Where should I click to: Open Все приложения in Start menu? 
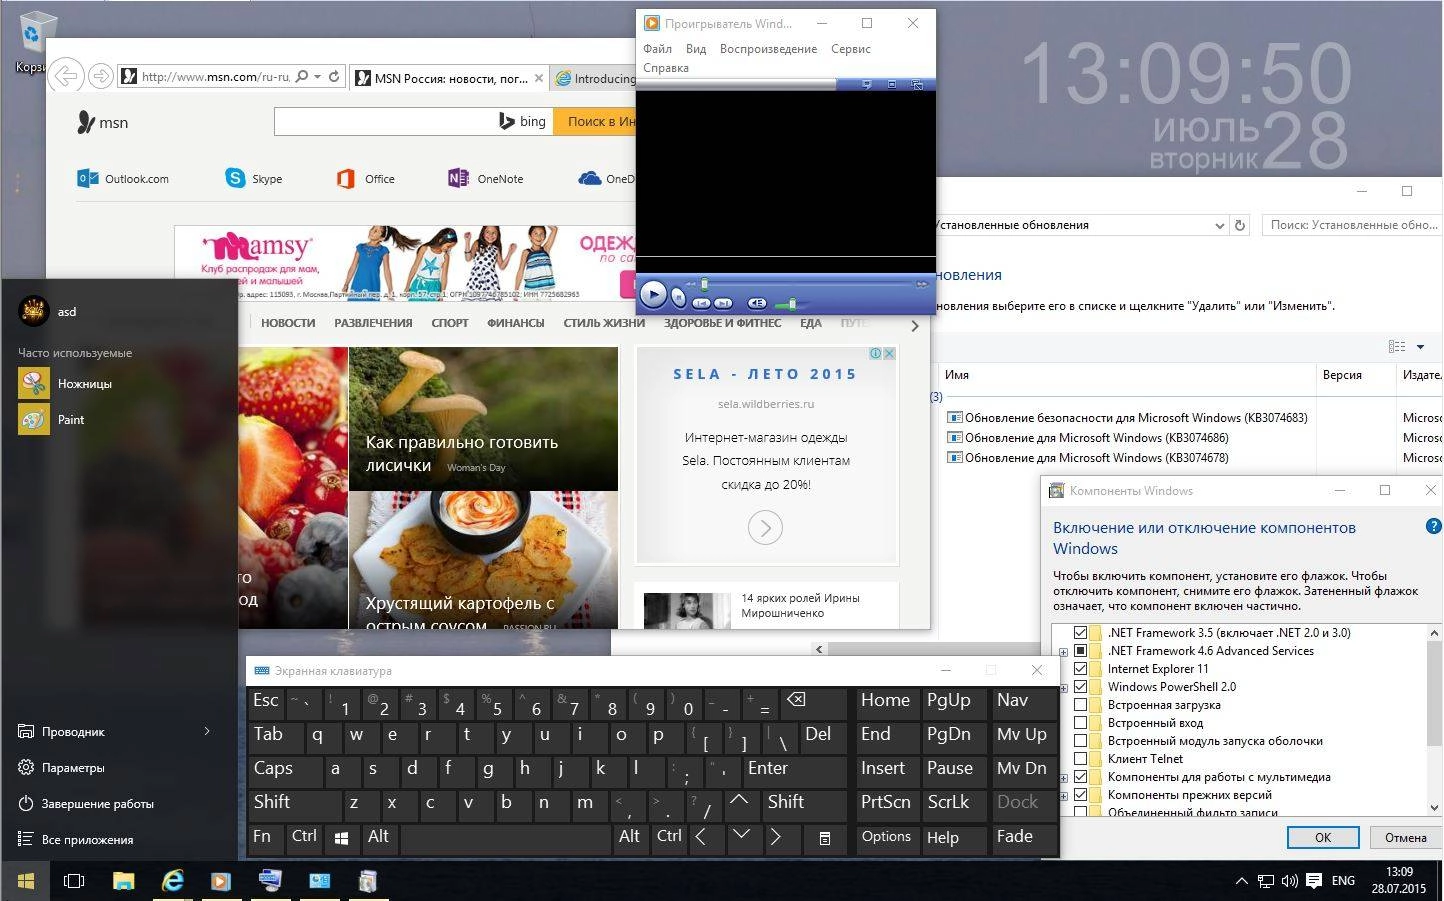pyautogui.click(x=76, y=840)
